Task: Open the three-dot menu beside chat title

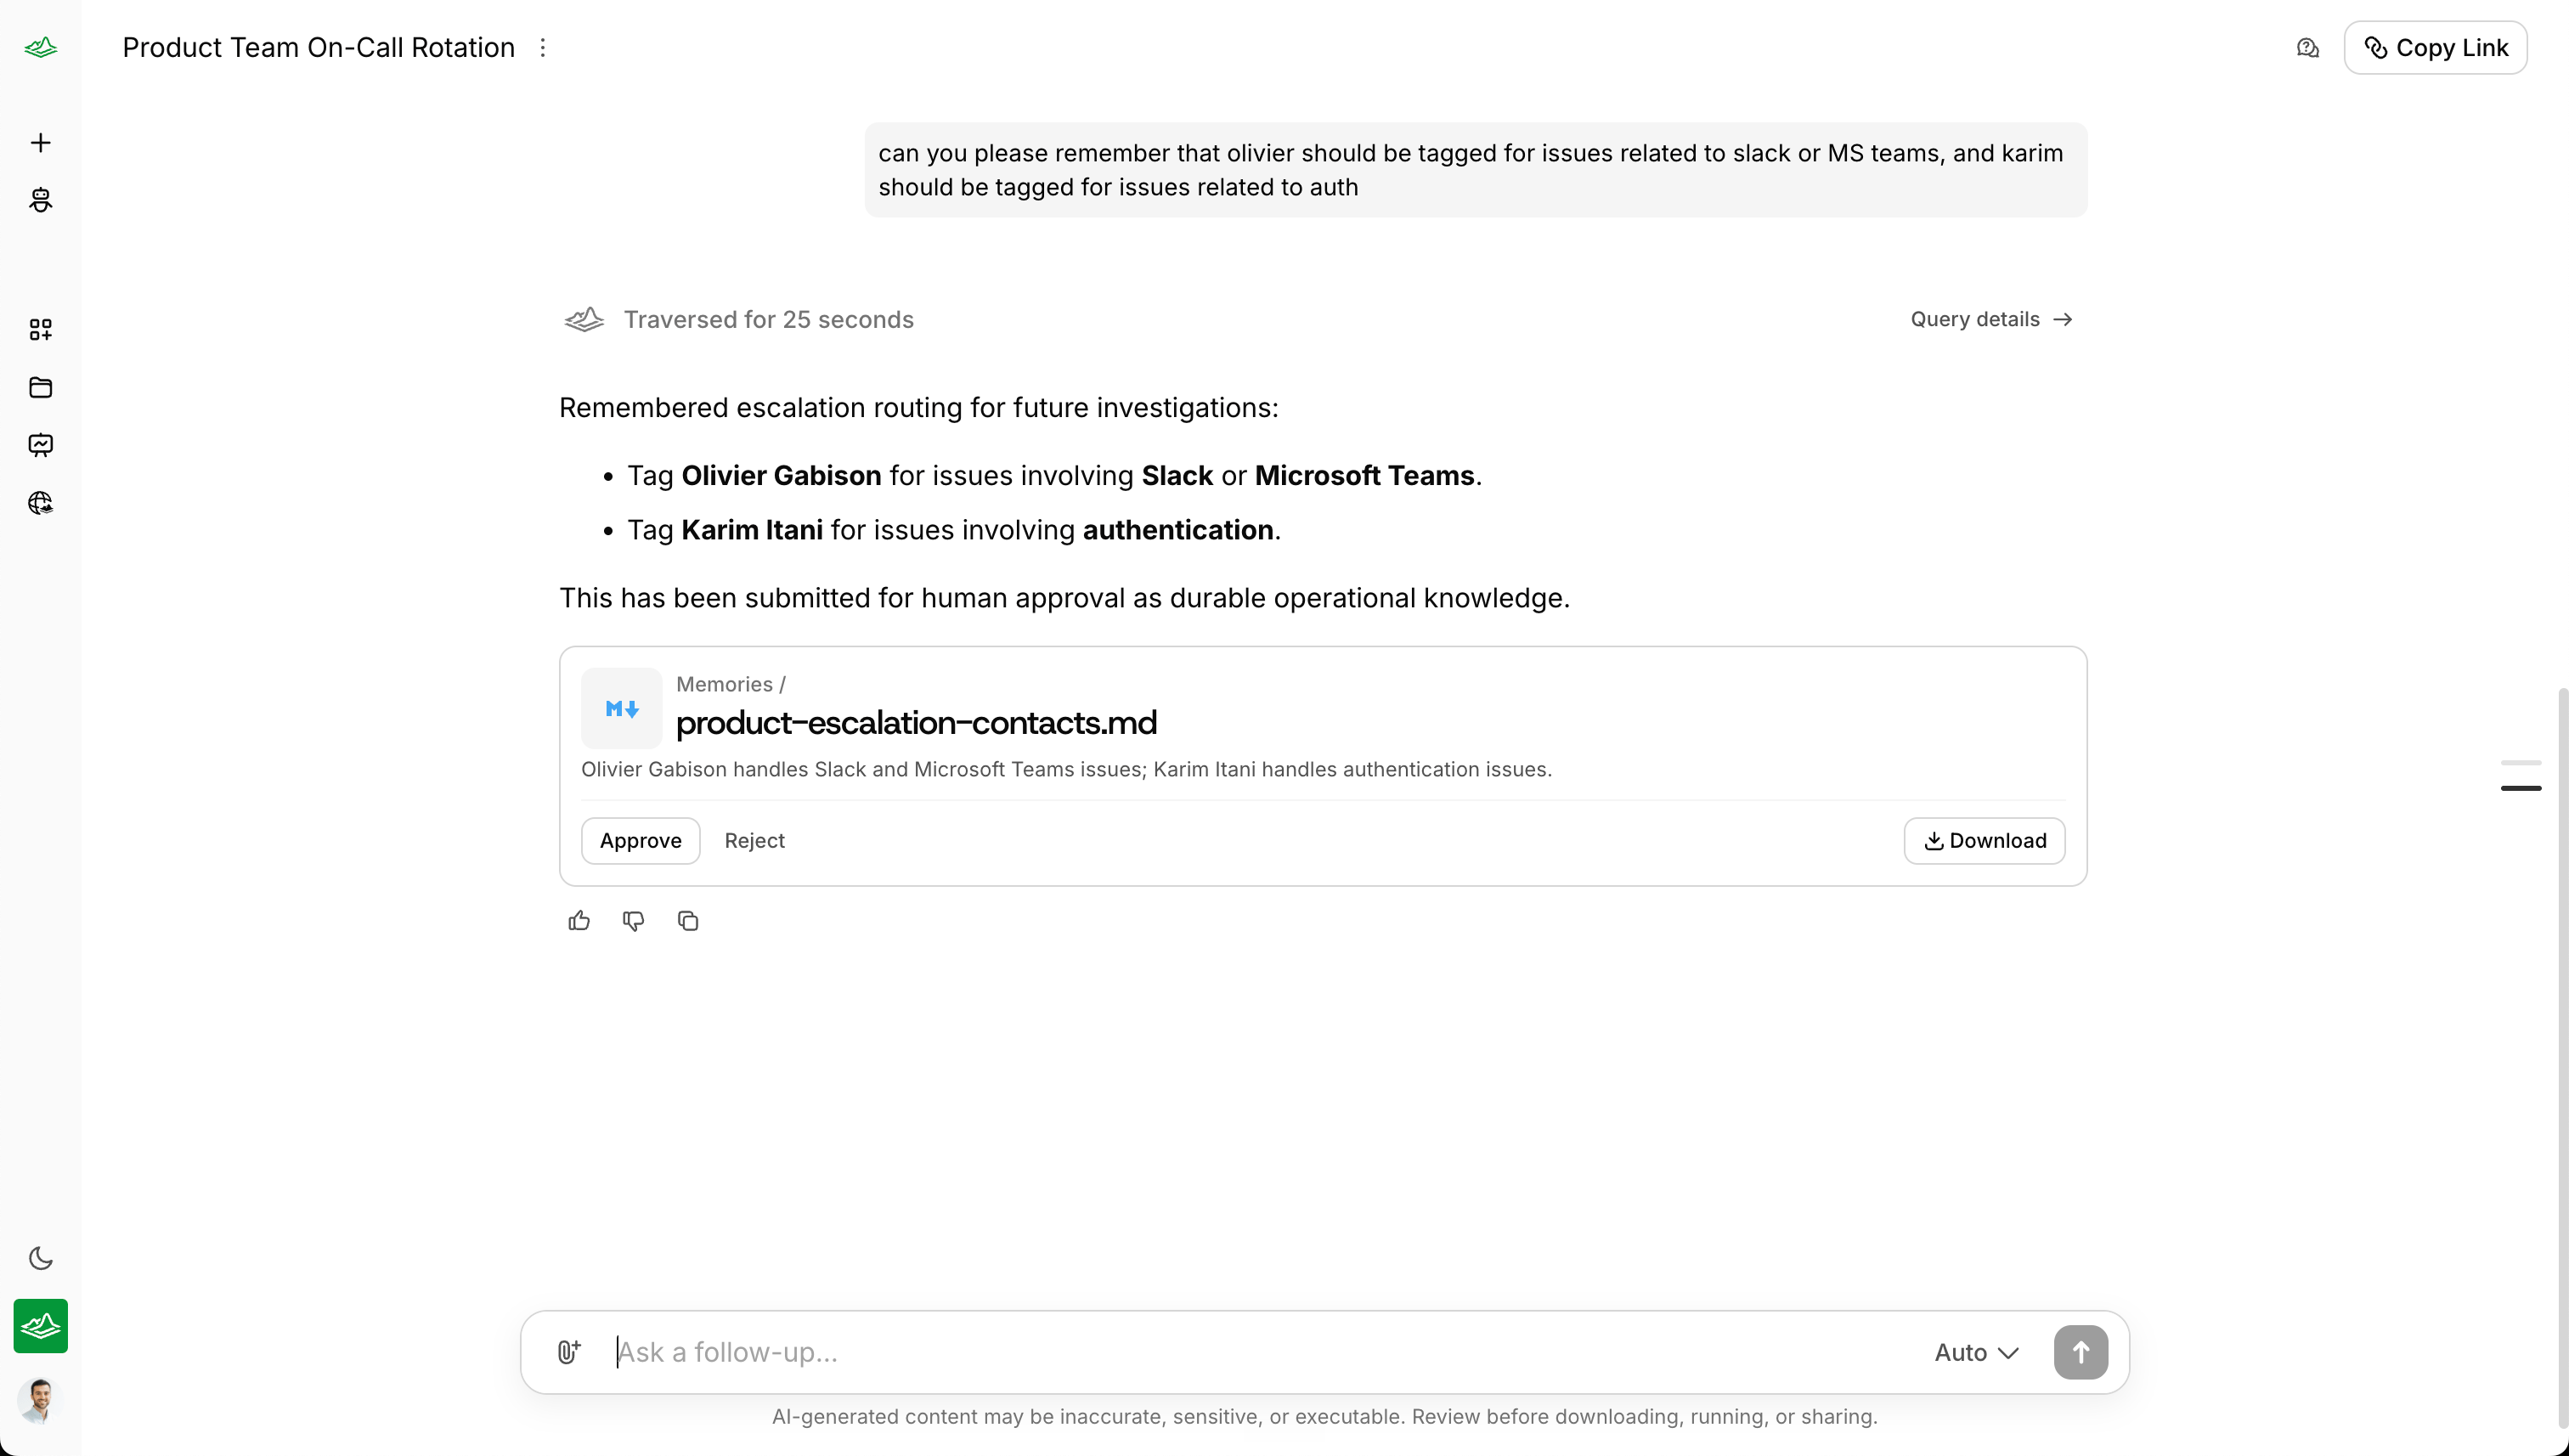Action: click(x=543, y=47)
